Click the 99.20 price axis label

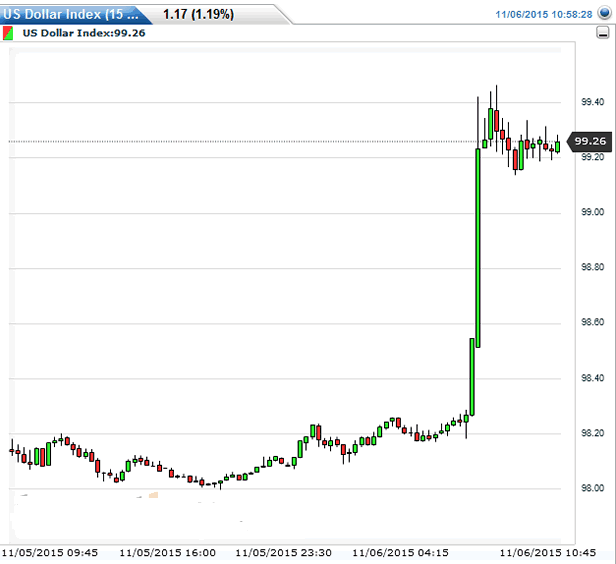[592, 157]
